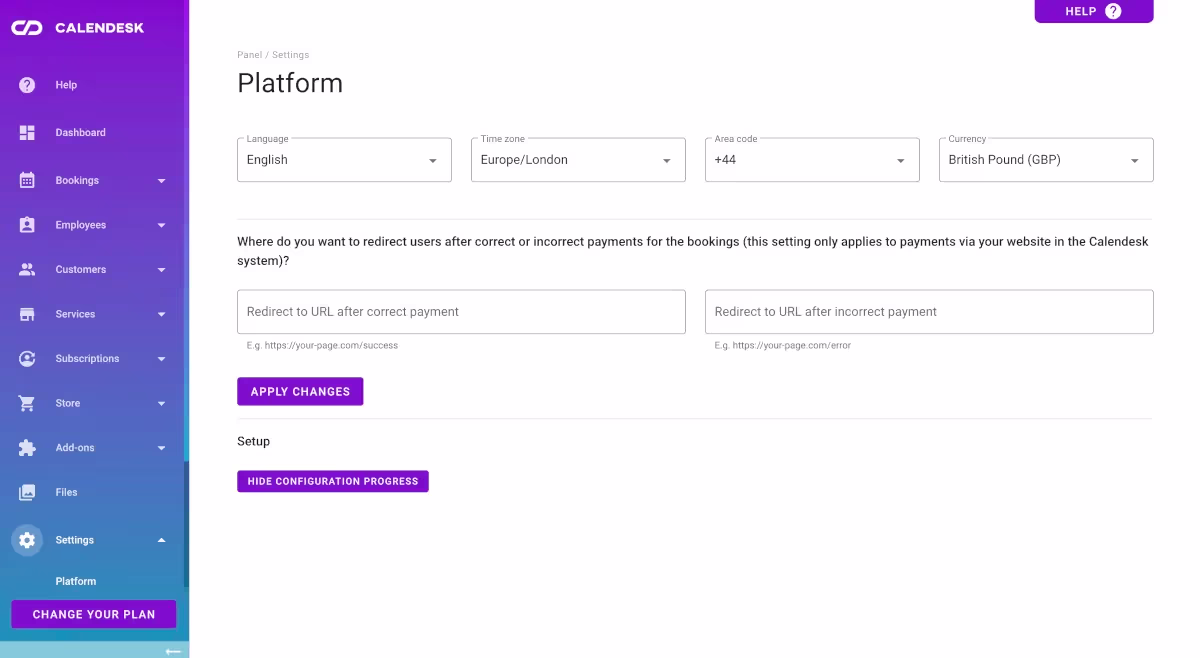Image resolution: width=1200 pixels, height=658 pixels.
Task: Collapse the Settings section chevron
Action: tap(161, 539)
